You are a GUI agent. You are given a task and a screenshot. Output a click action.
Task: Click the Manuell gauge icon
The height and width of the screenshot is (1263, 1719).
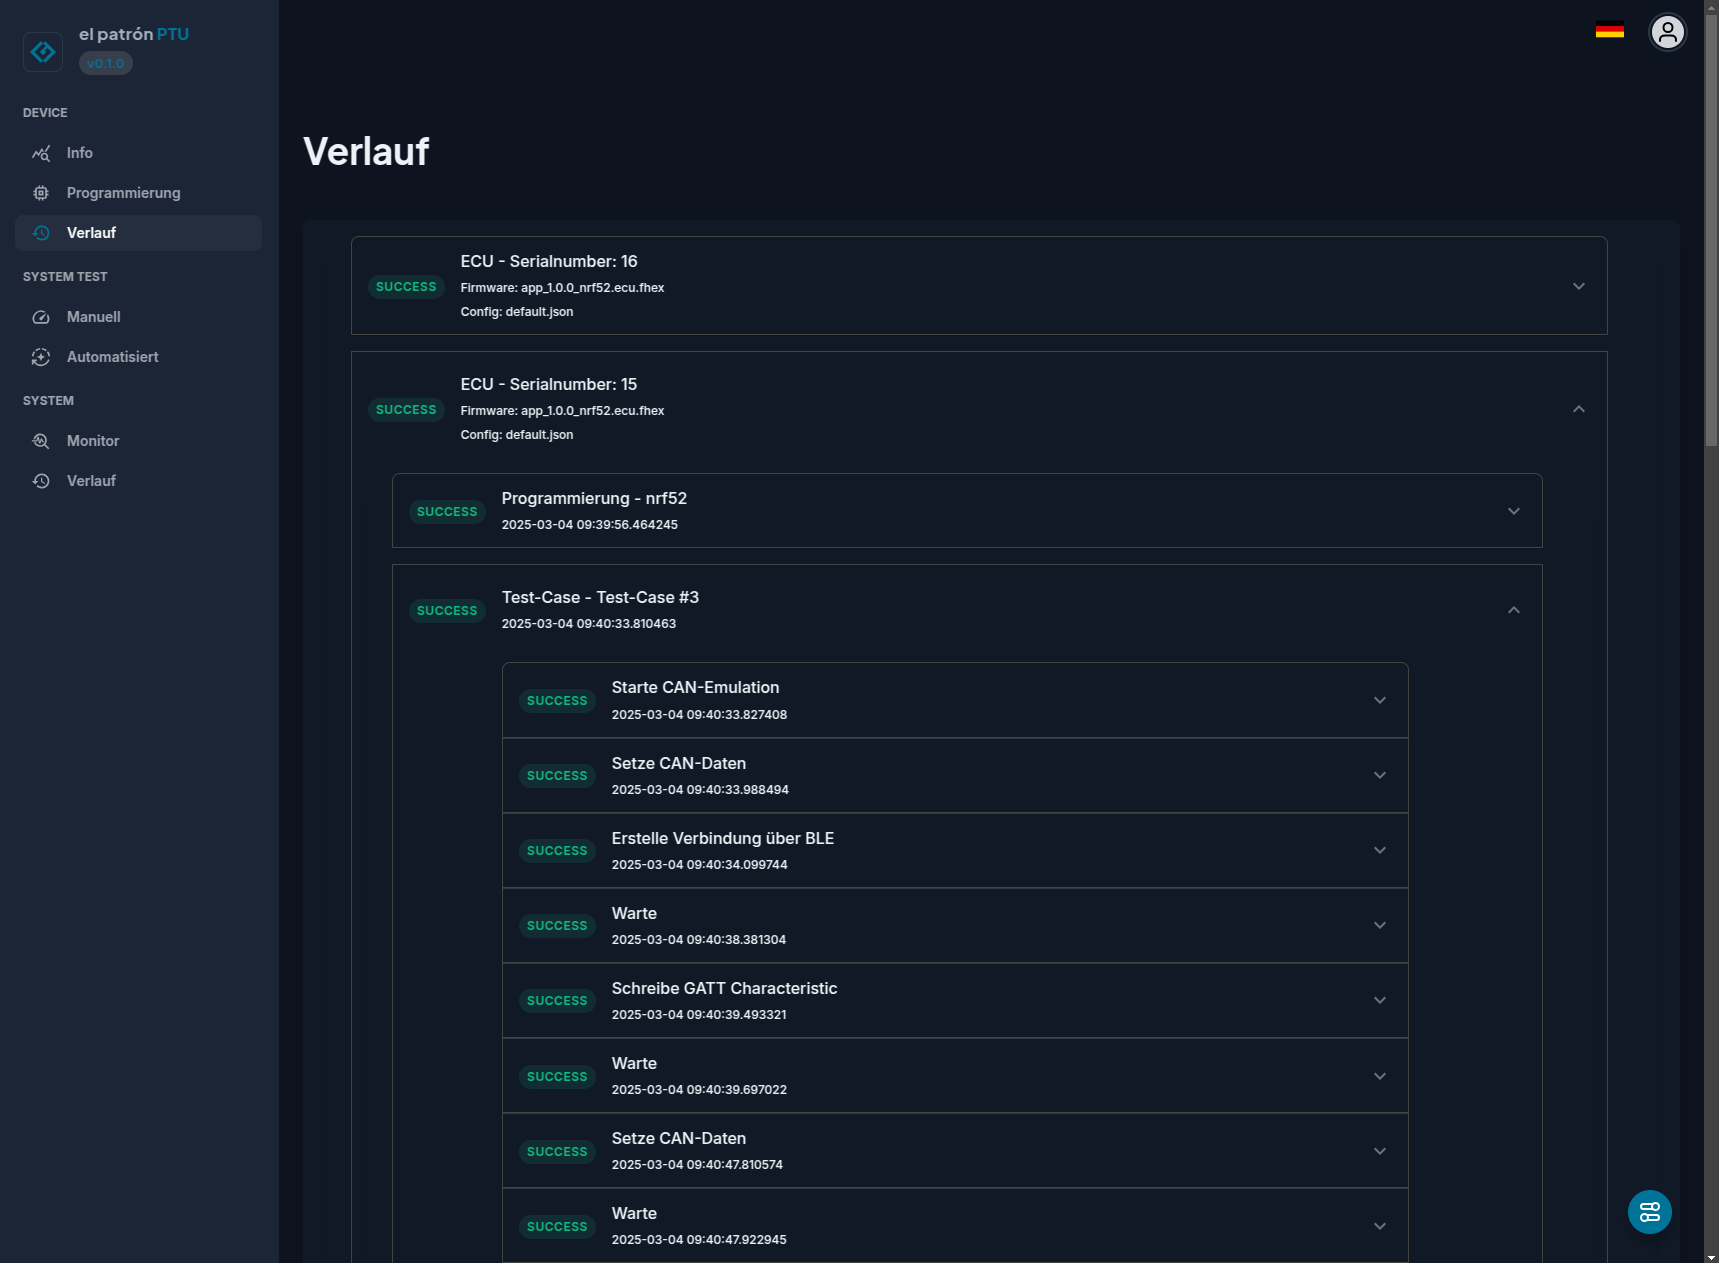click(x=41, y=317)
